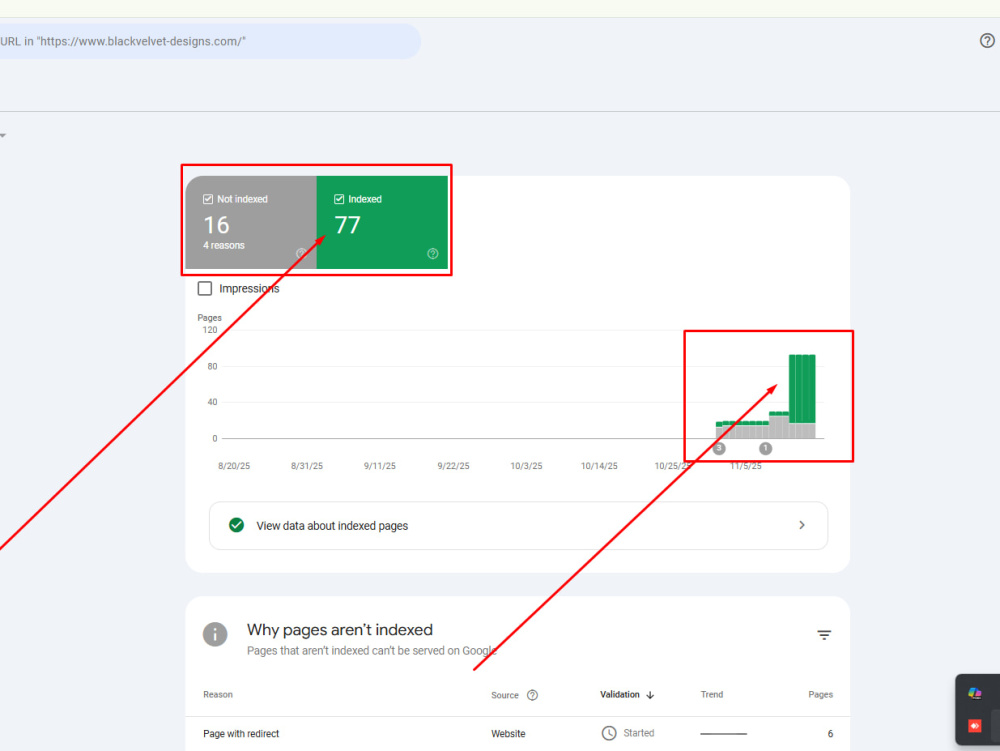Toggle the Indexed checkbox
Image resolution: width=1000 pixels, height=751 pixels.
(x=339, y=199)
